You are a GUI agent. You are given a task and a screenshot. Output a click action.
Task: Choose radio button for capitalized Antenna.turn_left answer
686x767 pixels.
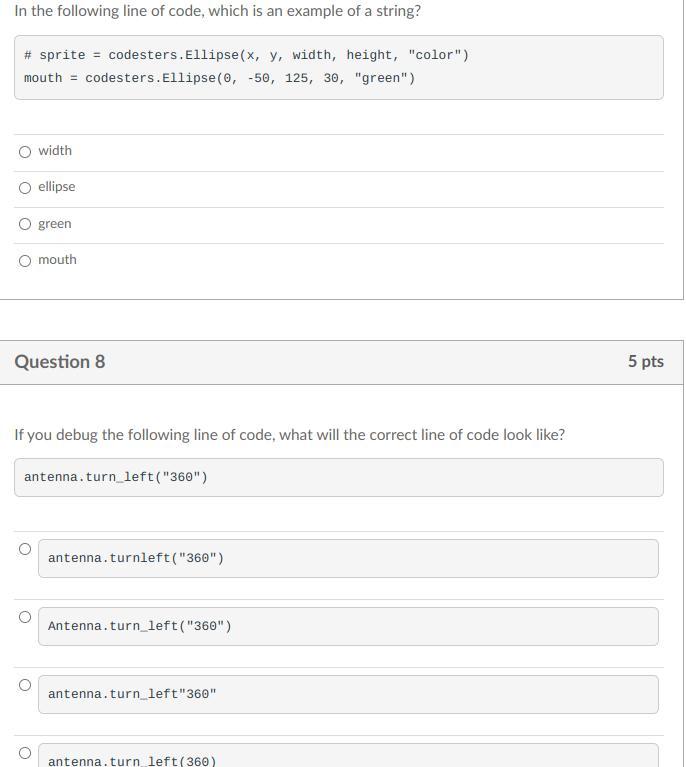25,617
